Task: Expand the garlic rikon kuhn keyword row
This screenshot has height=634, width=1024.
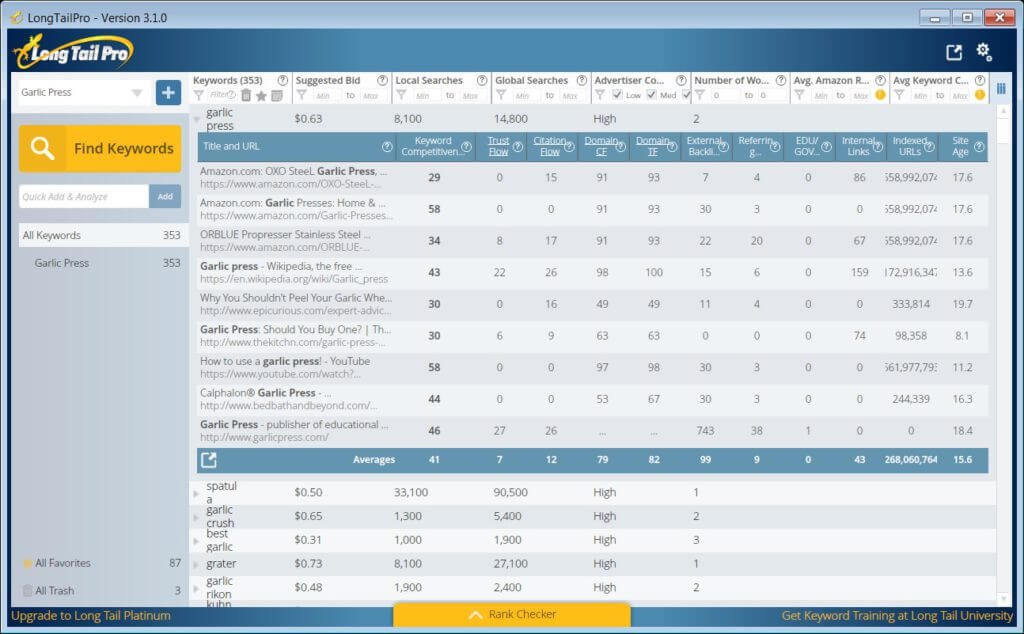Action: pos(196,588)
